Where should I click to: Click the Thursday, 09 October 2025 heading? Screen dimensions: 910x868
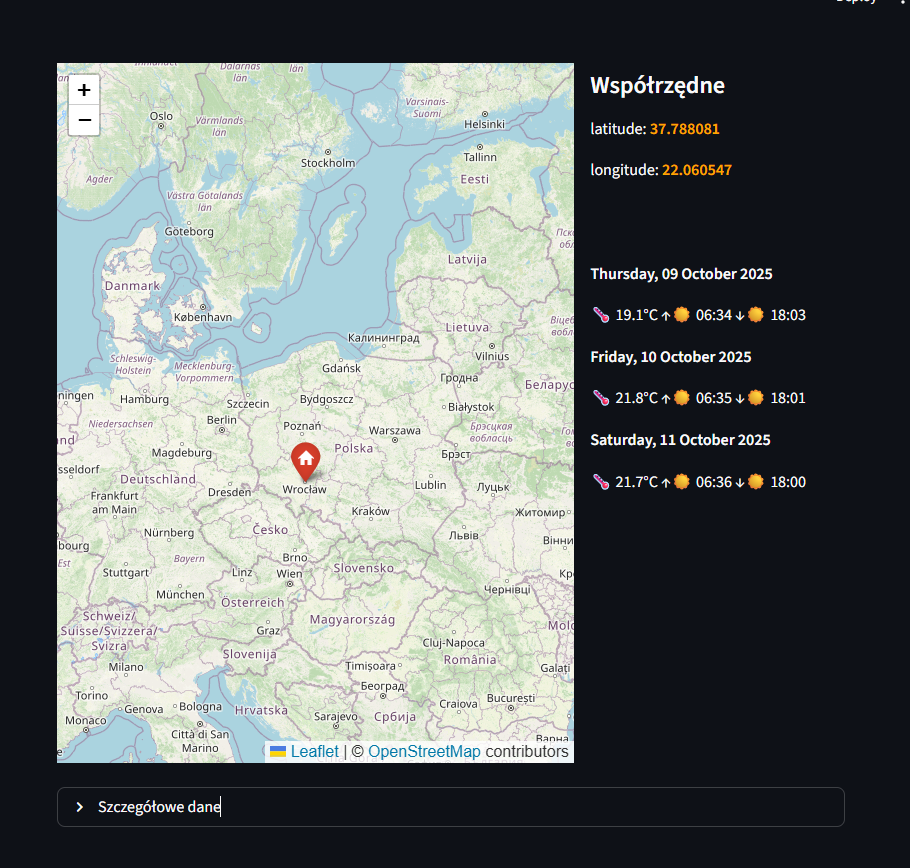[681, 274]
